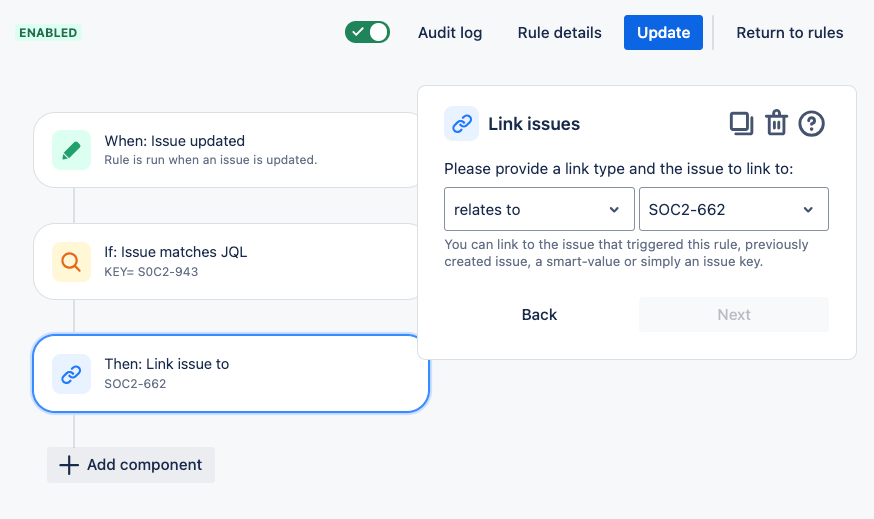
Task: Open the relates to link type dropdown
Action: tap(538, 209)
